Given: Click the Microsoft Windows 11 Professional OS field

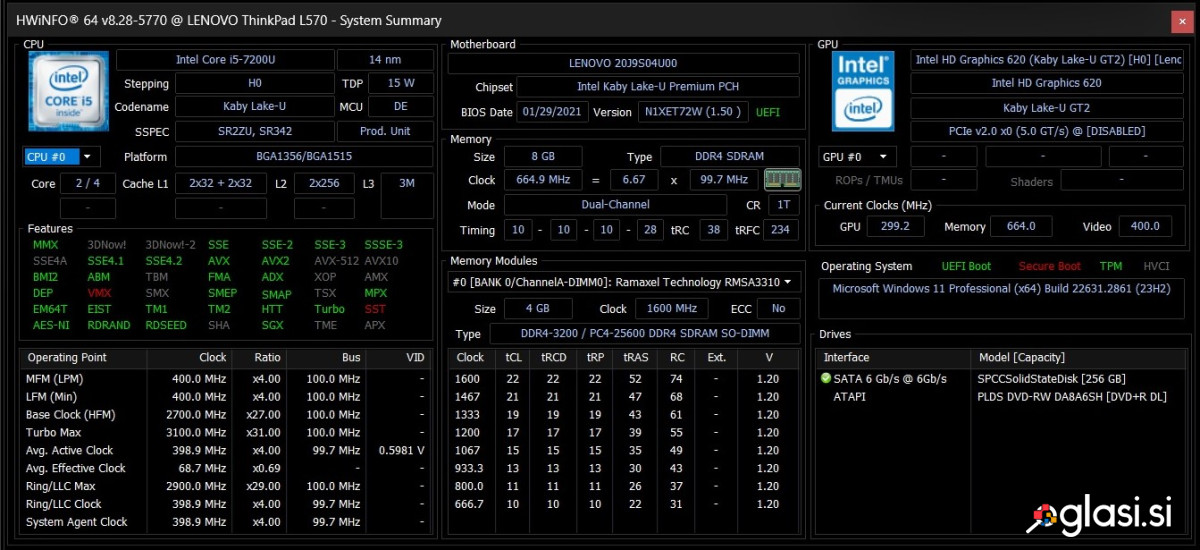Looking at the screenshot, I should [x=1004, y=289].
